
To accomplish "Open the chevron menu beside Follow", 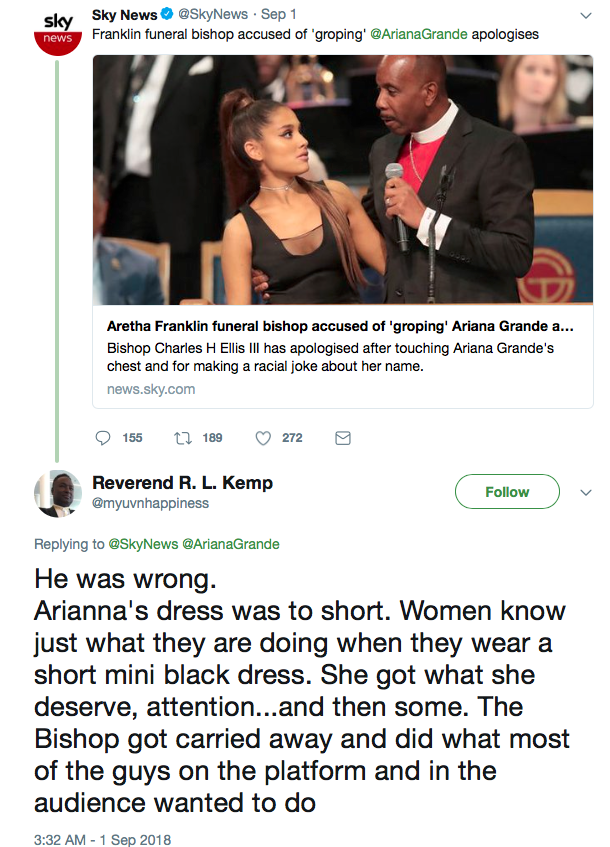I will [x=586, y=492].
